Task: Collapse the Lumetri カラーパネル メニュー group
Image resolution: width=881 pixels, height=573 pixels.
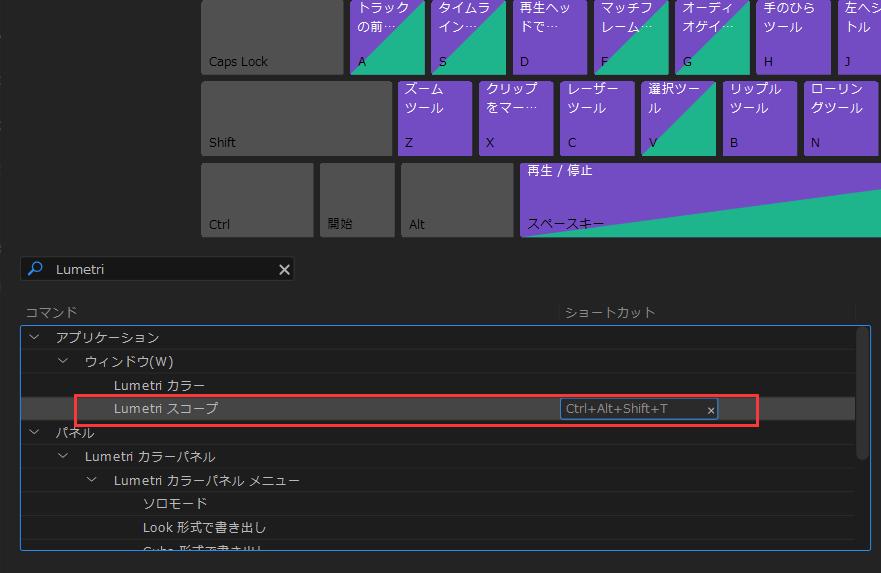Action: (92, 481)
